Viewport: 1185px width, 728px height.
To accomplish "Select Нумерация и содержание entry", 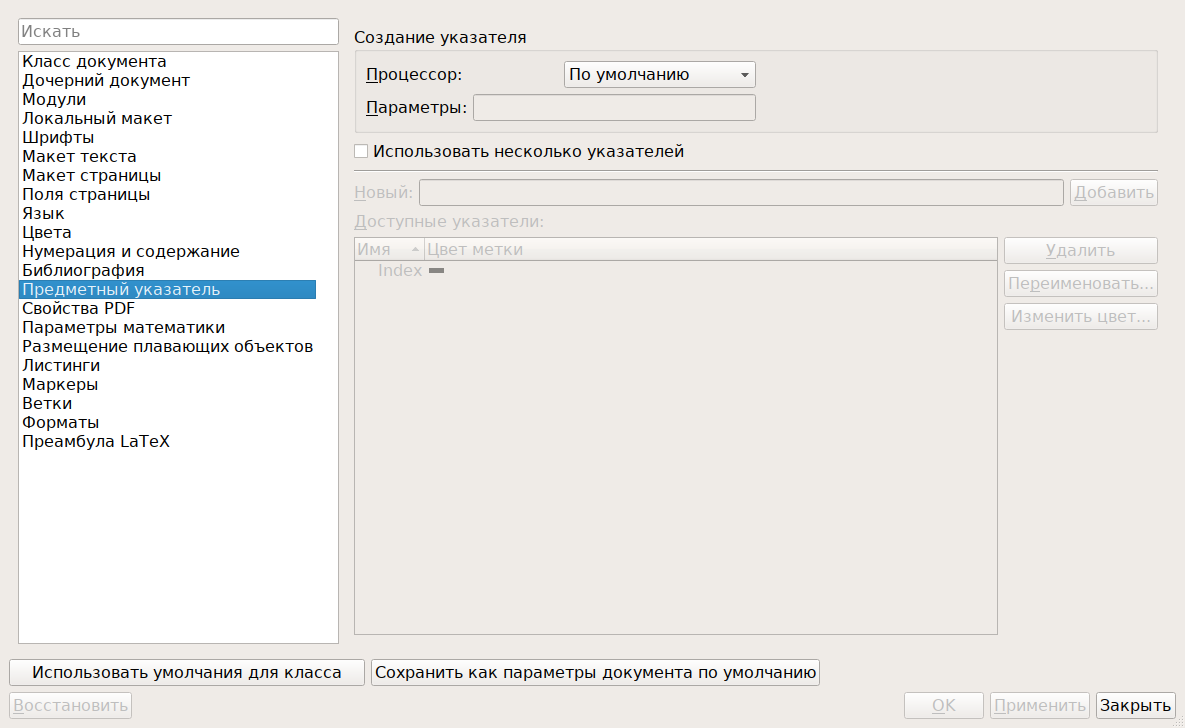I will (x=167, y=252).
